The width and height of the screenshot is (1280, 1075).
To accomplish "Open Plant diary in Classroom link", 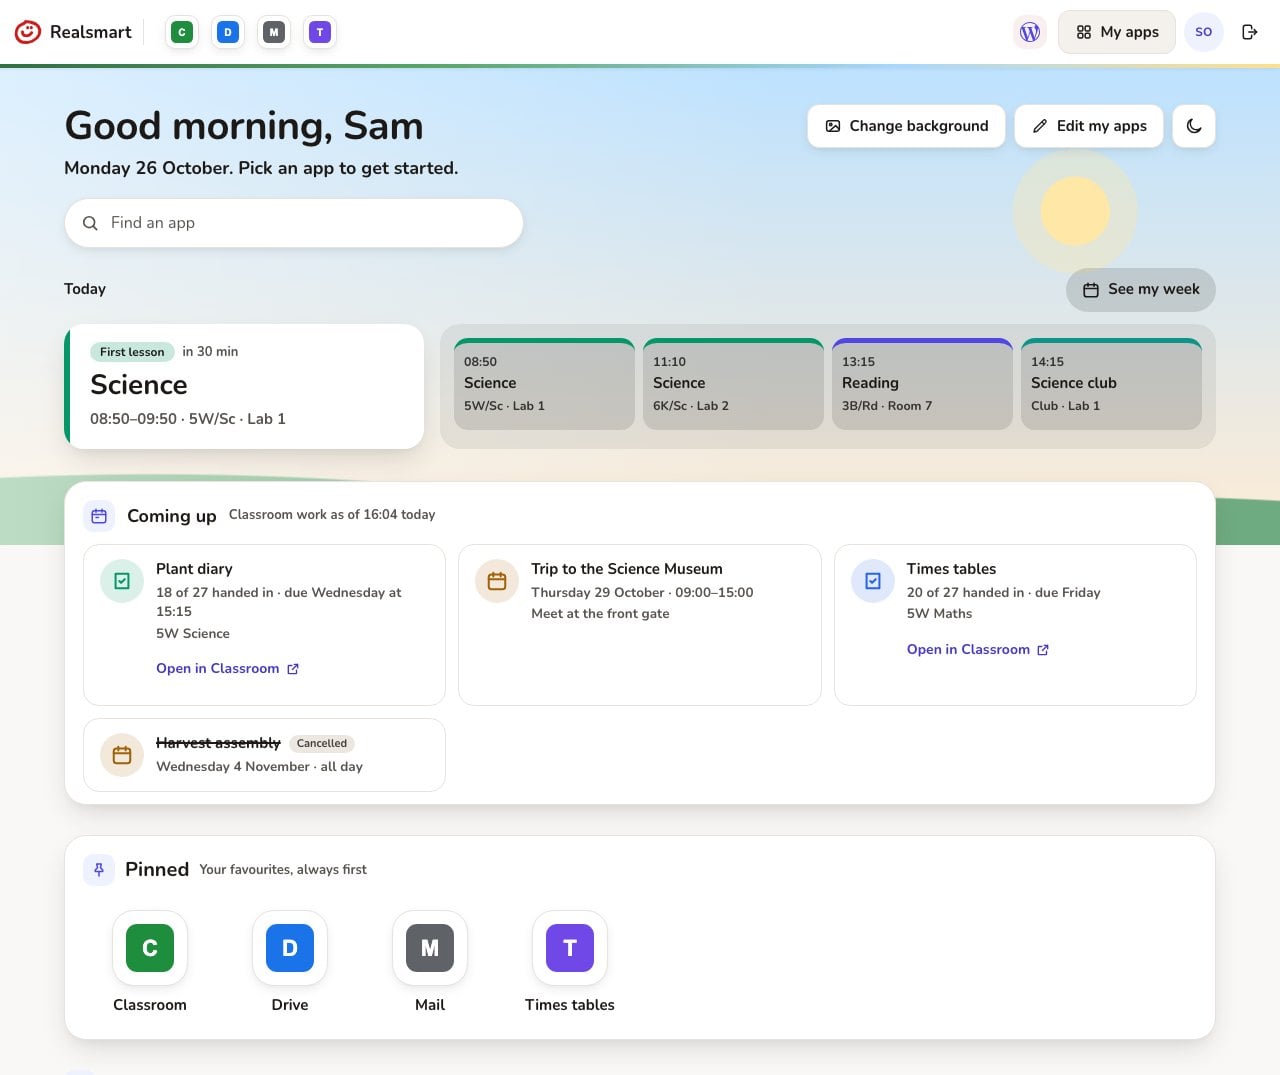I will 228,668.
